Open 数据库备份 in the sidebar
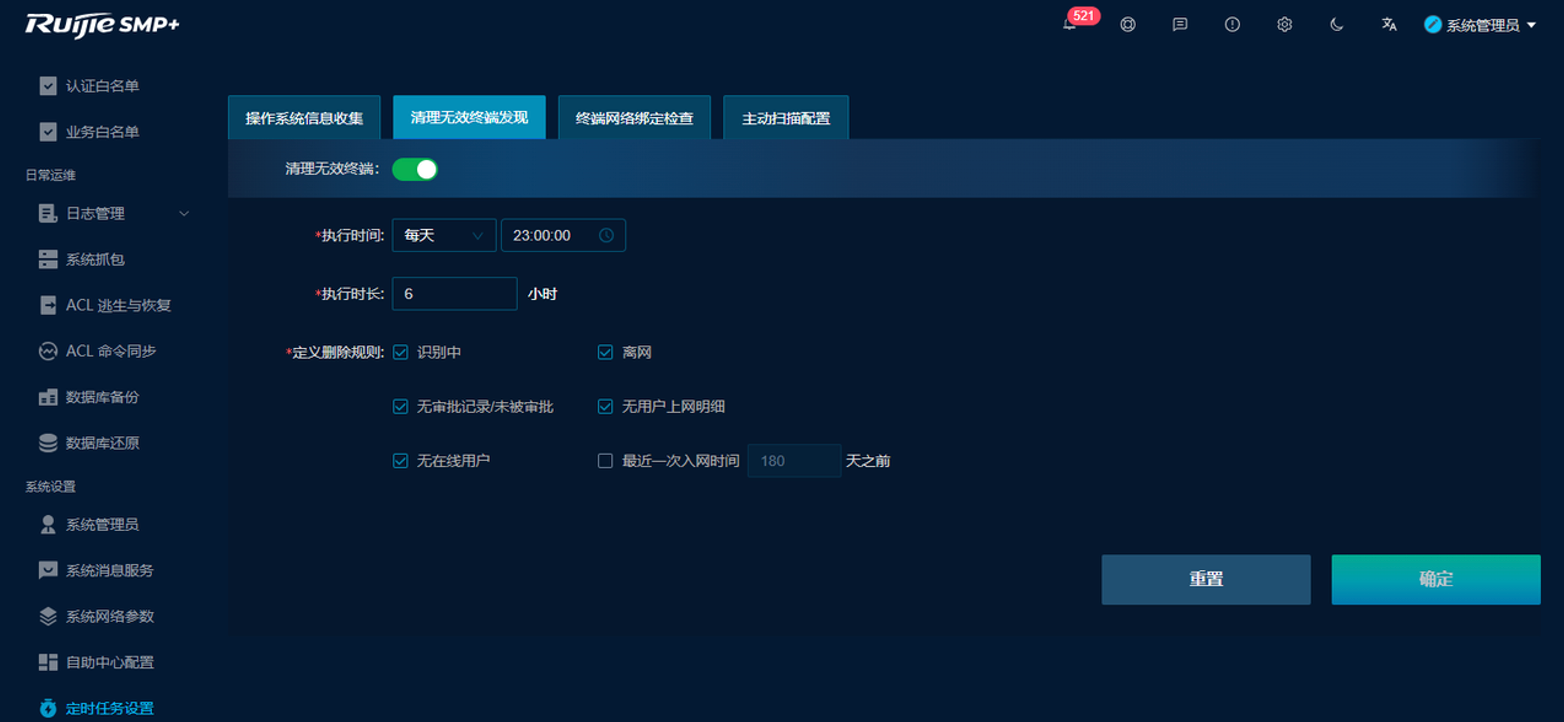 [x=102, y=397]
